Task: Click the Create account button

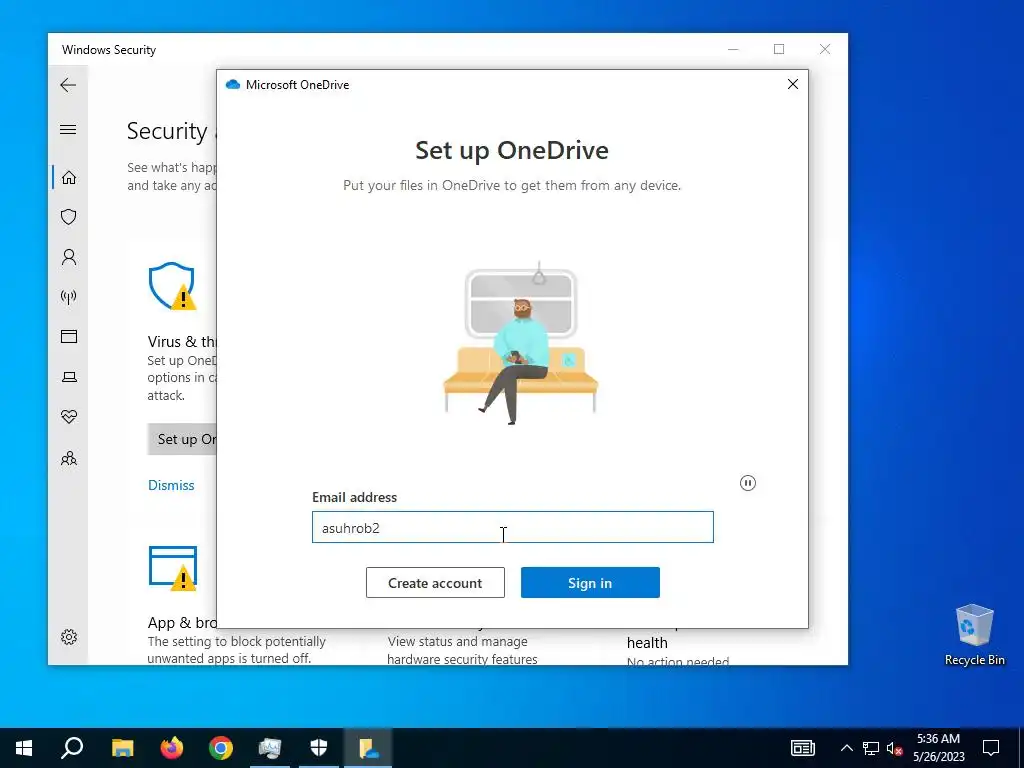Action: (x=435, y=583)
